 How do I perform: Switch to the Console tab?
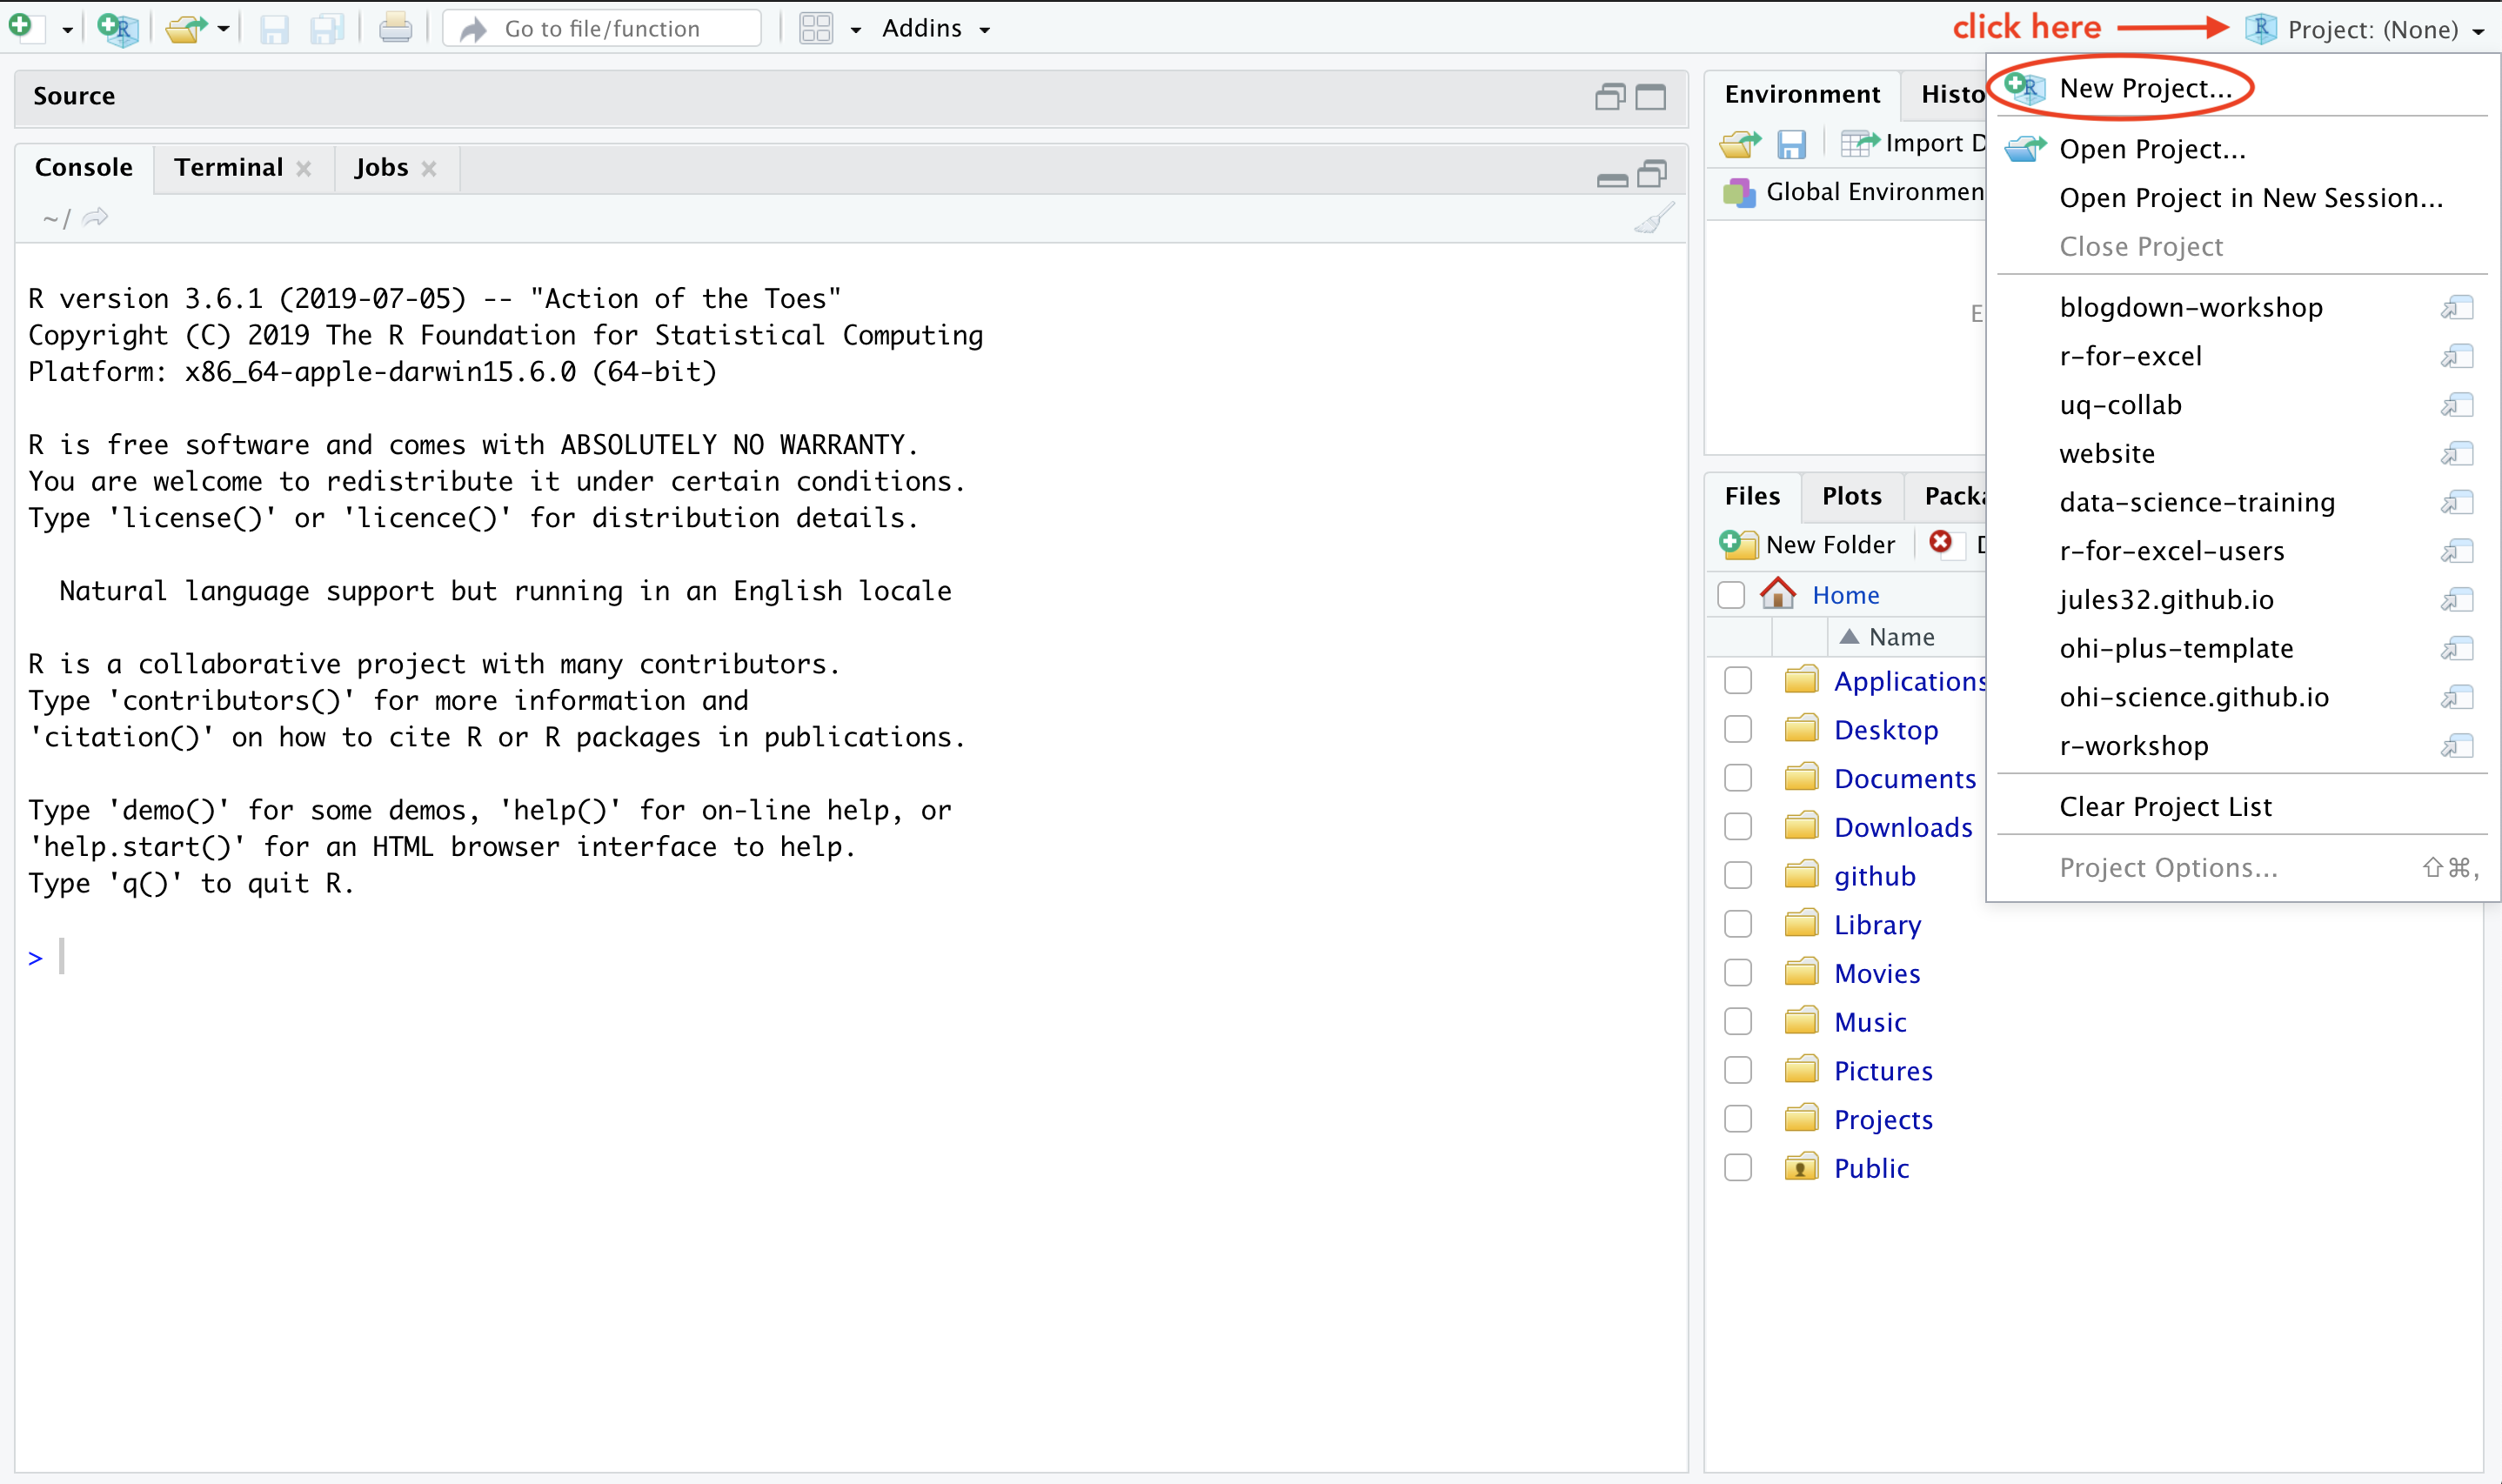tap(84, 167)
